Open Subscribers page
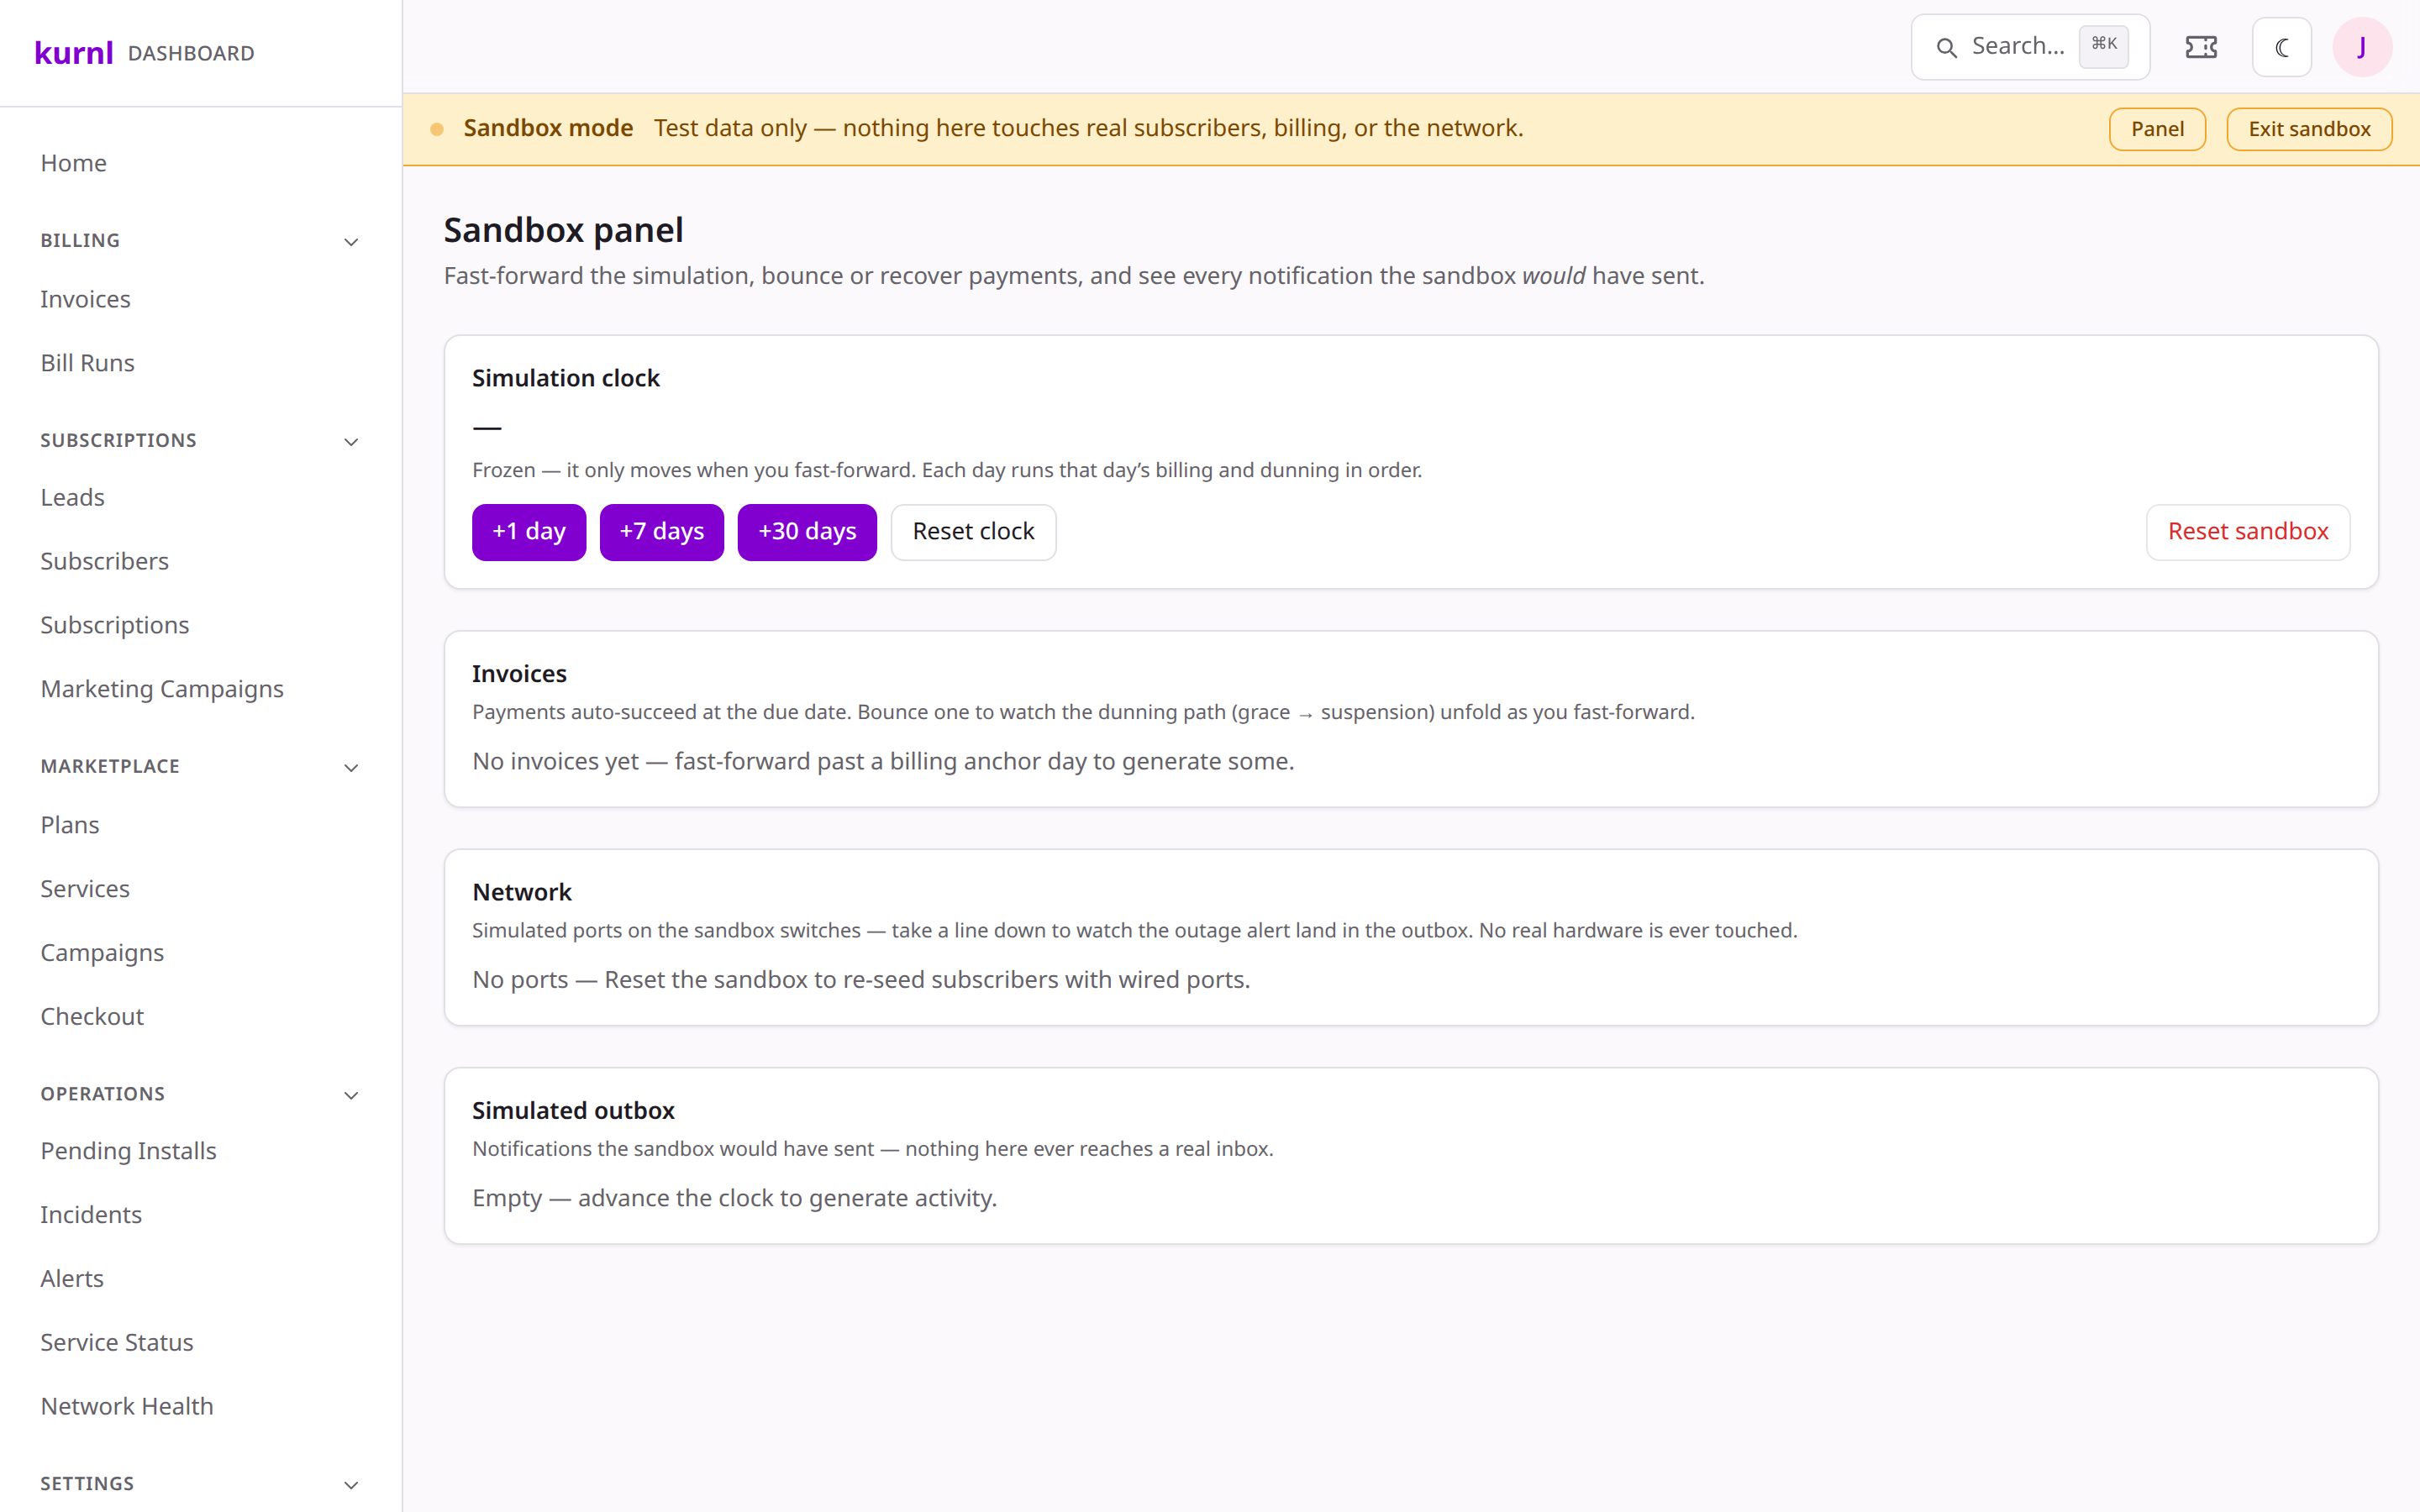The image size is (2420, 1512). point(104,561)
